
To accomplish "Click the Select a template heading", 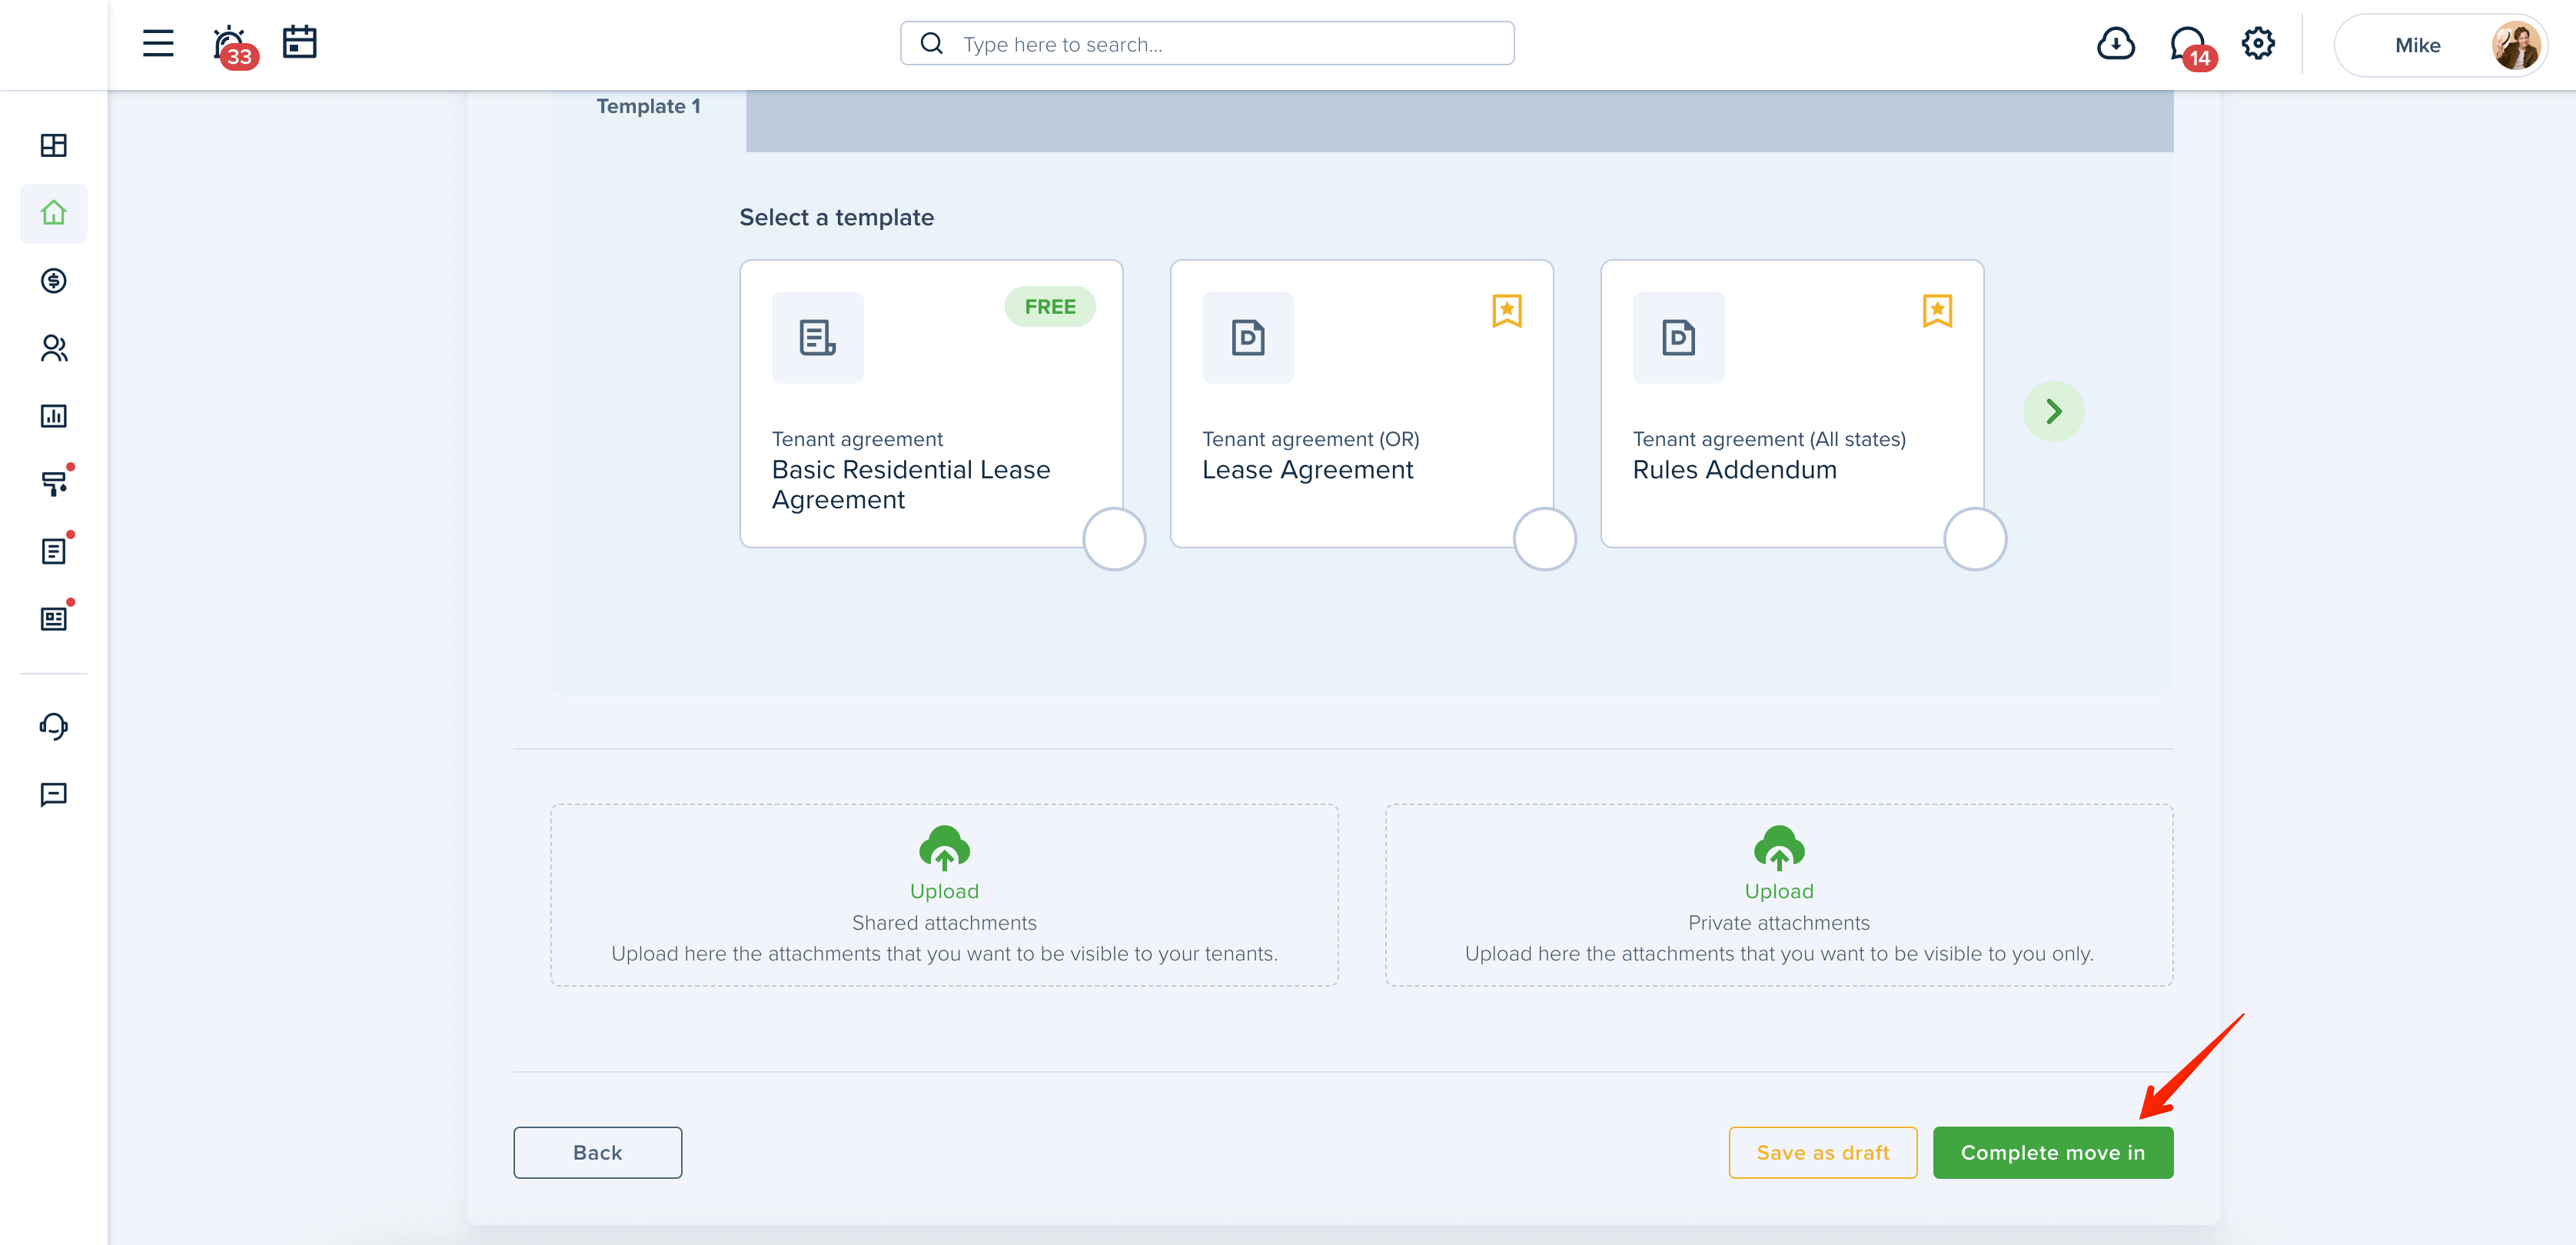I will pos(836,218).
